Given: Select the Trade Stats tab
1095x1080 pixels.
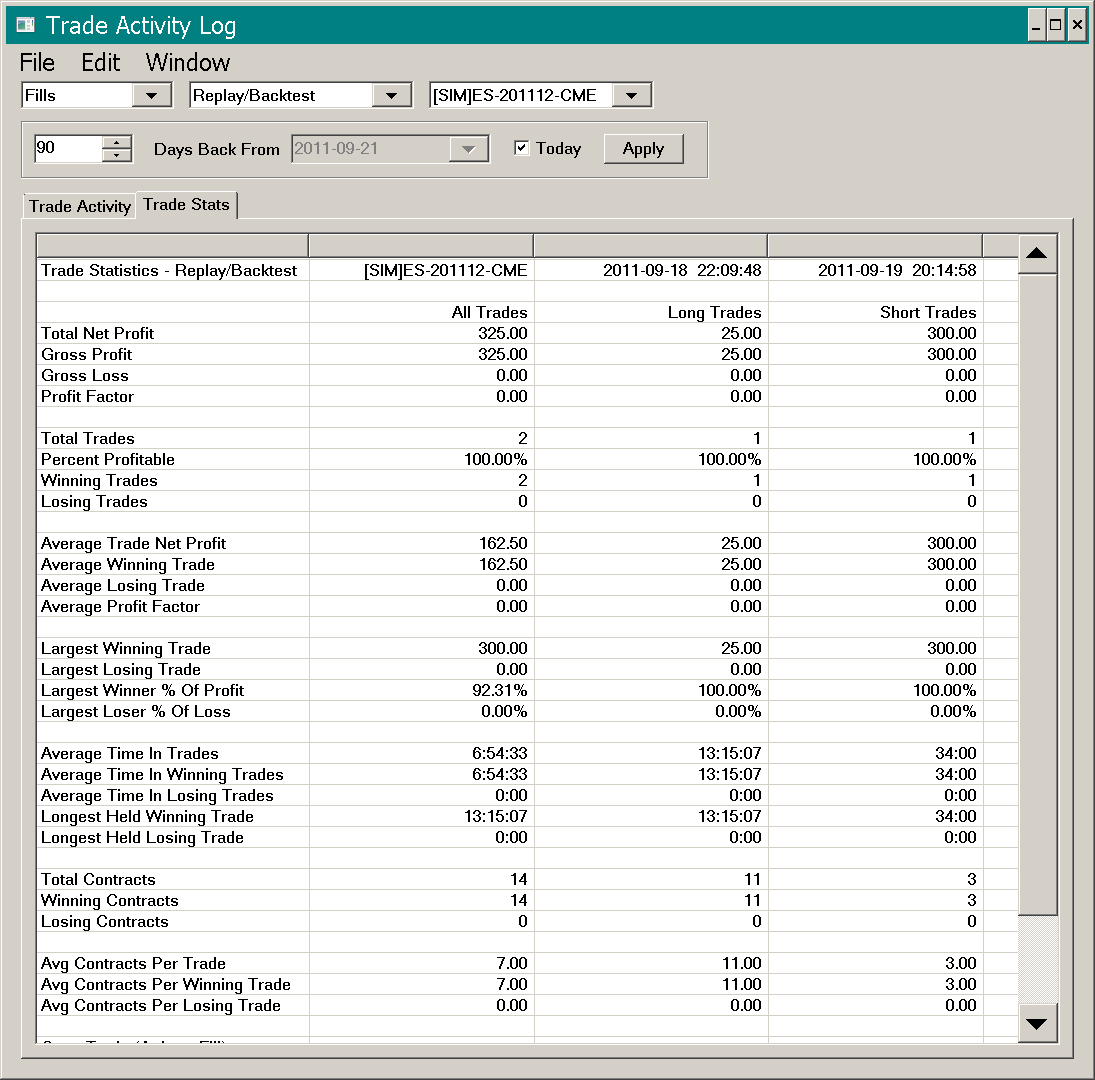Looking at the screenshot, I should (186, 205).
